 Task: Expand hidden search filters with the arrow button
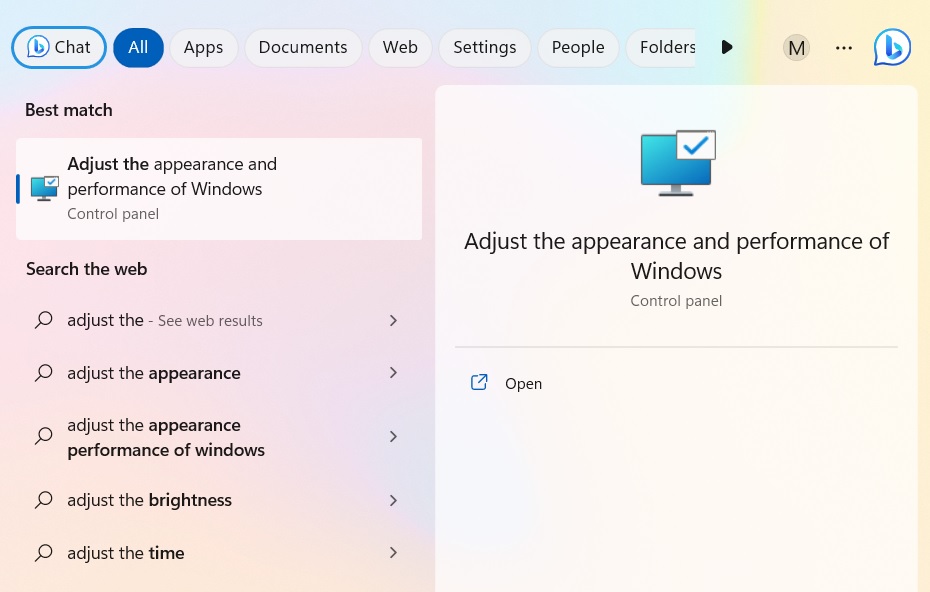727,47
